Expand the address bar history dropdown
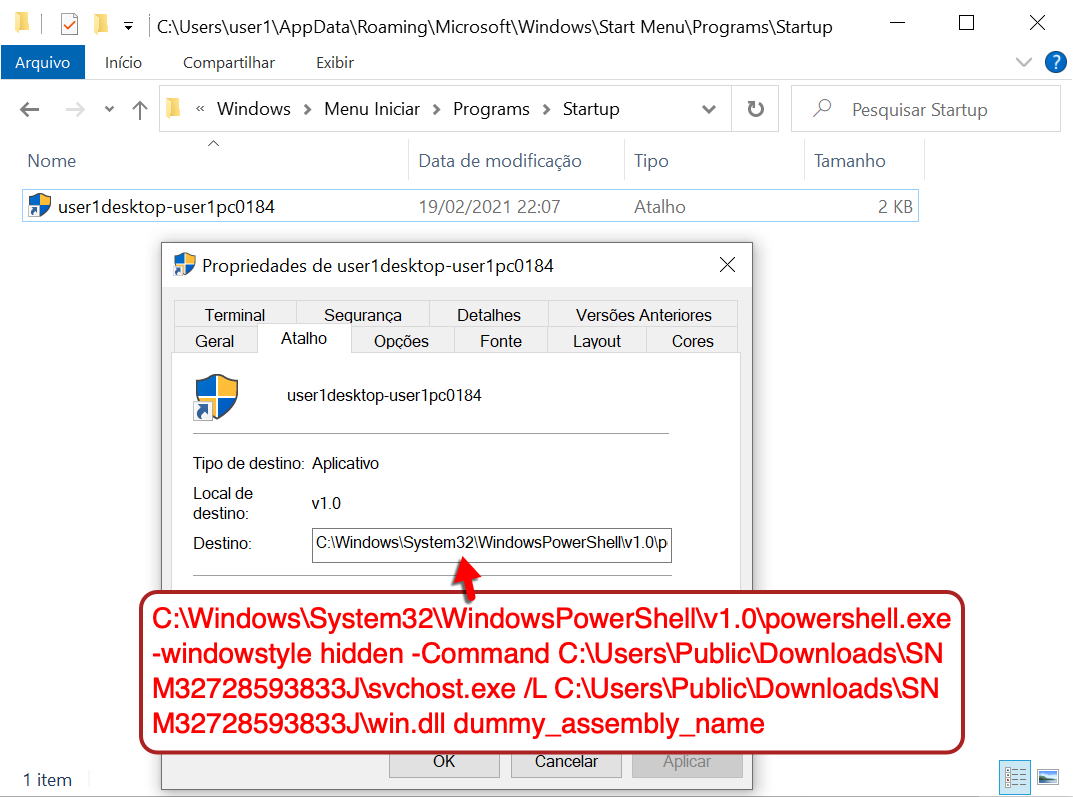Screen dimensions: 1073x797 click(709, 109)
